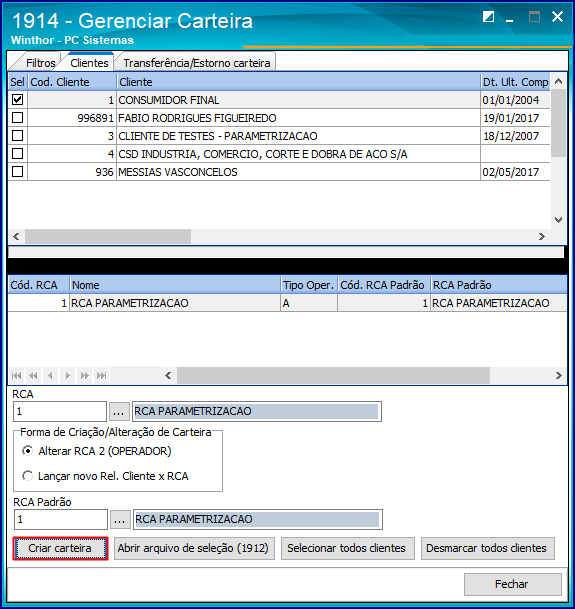Image resolution: width=575 pixels, height=609 pixels.
Task: Check the MESSIAS VASCONCELOS checkbox
Action: pos(17,172)
